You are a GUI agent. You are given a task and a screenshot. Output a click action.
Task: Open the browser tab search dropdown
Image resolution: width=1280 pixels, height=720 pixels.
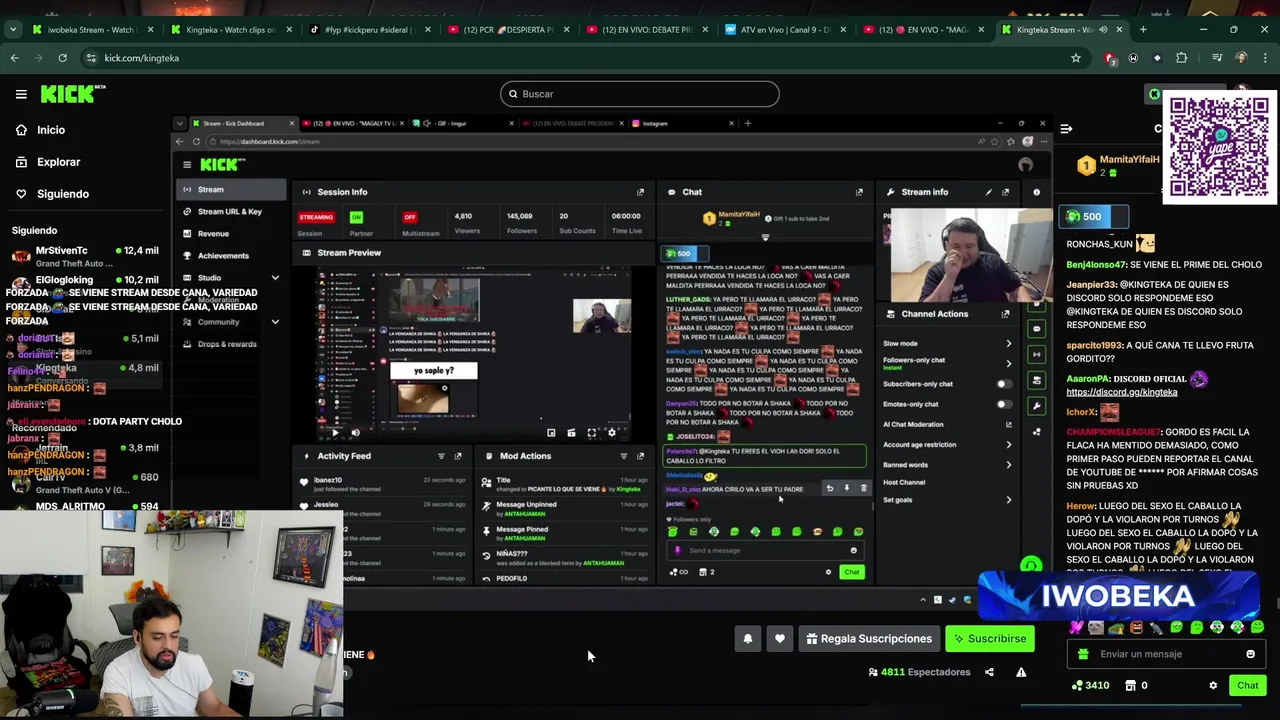point(13,29)
